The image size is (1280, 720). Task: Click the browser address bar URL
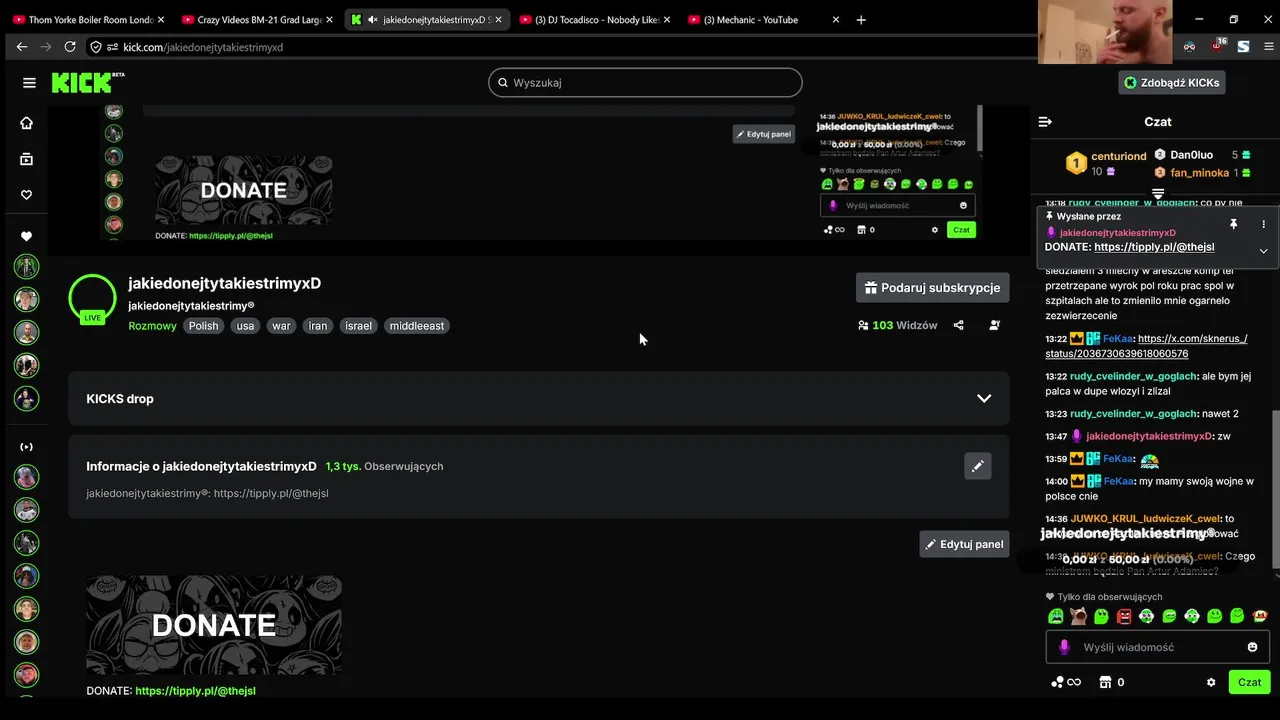(203, 47)
